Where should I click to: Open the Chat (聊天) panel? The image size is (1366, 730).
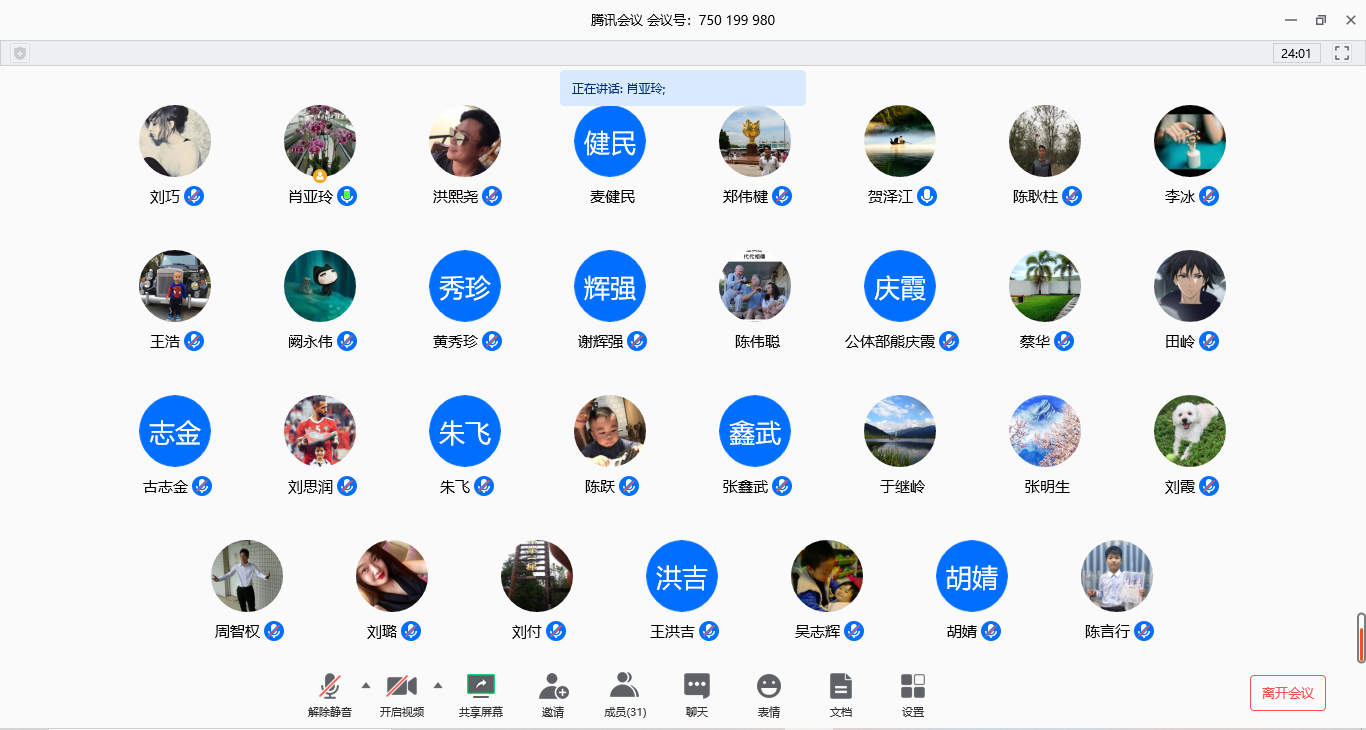(697, 686)
